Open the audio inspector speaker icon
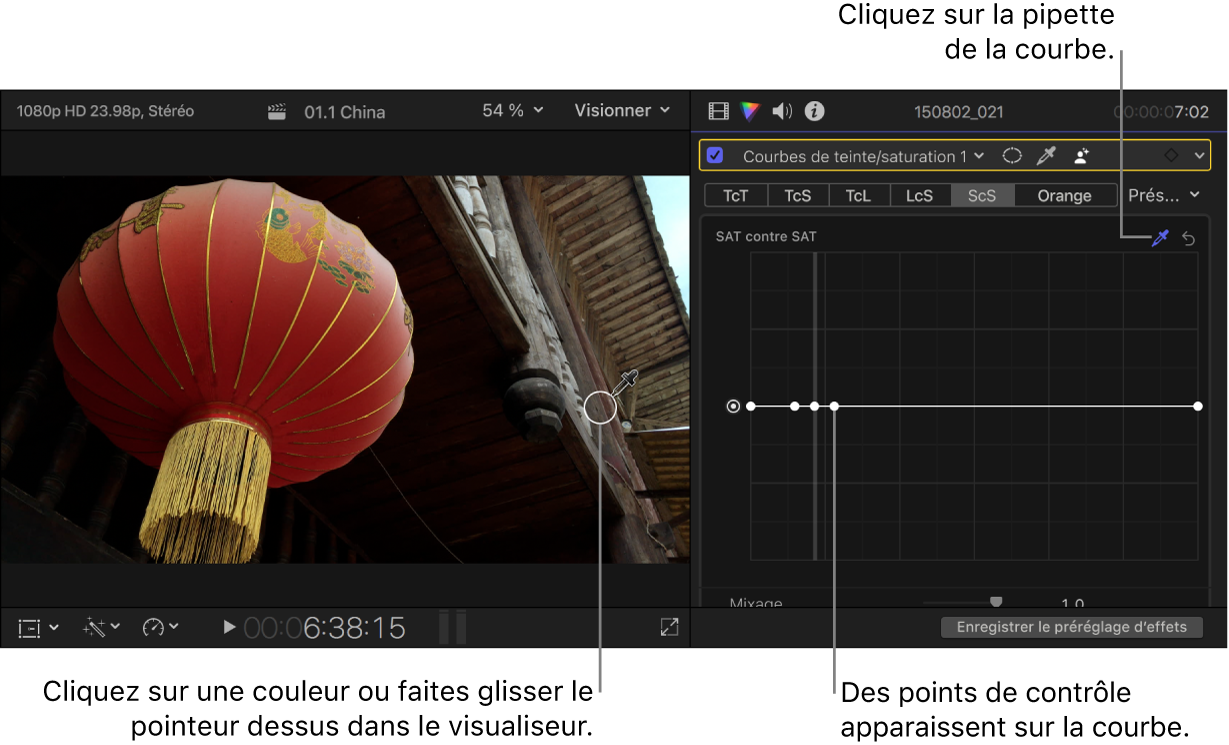Image resolution: width=1229 pixels, height=745 pixels. pos(783,111)
